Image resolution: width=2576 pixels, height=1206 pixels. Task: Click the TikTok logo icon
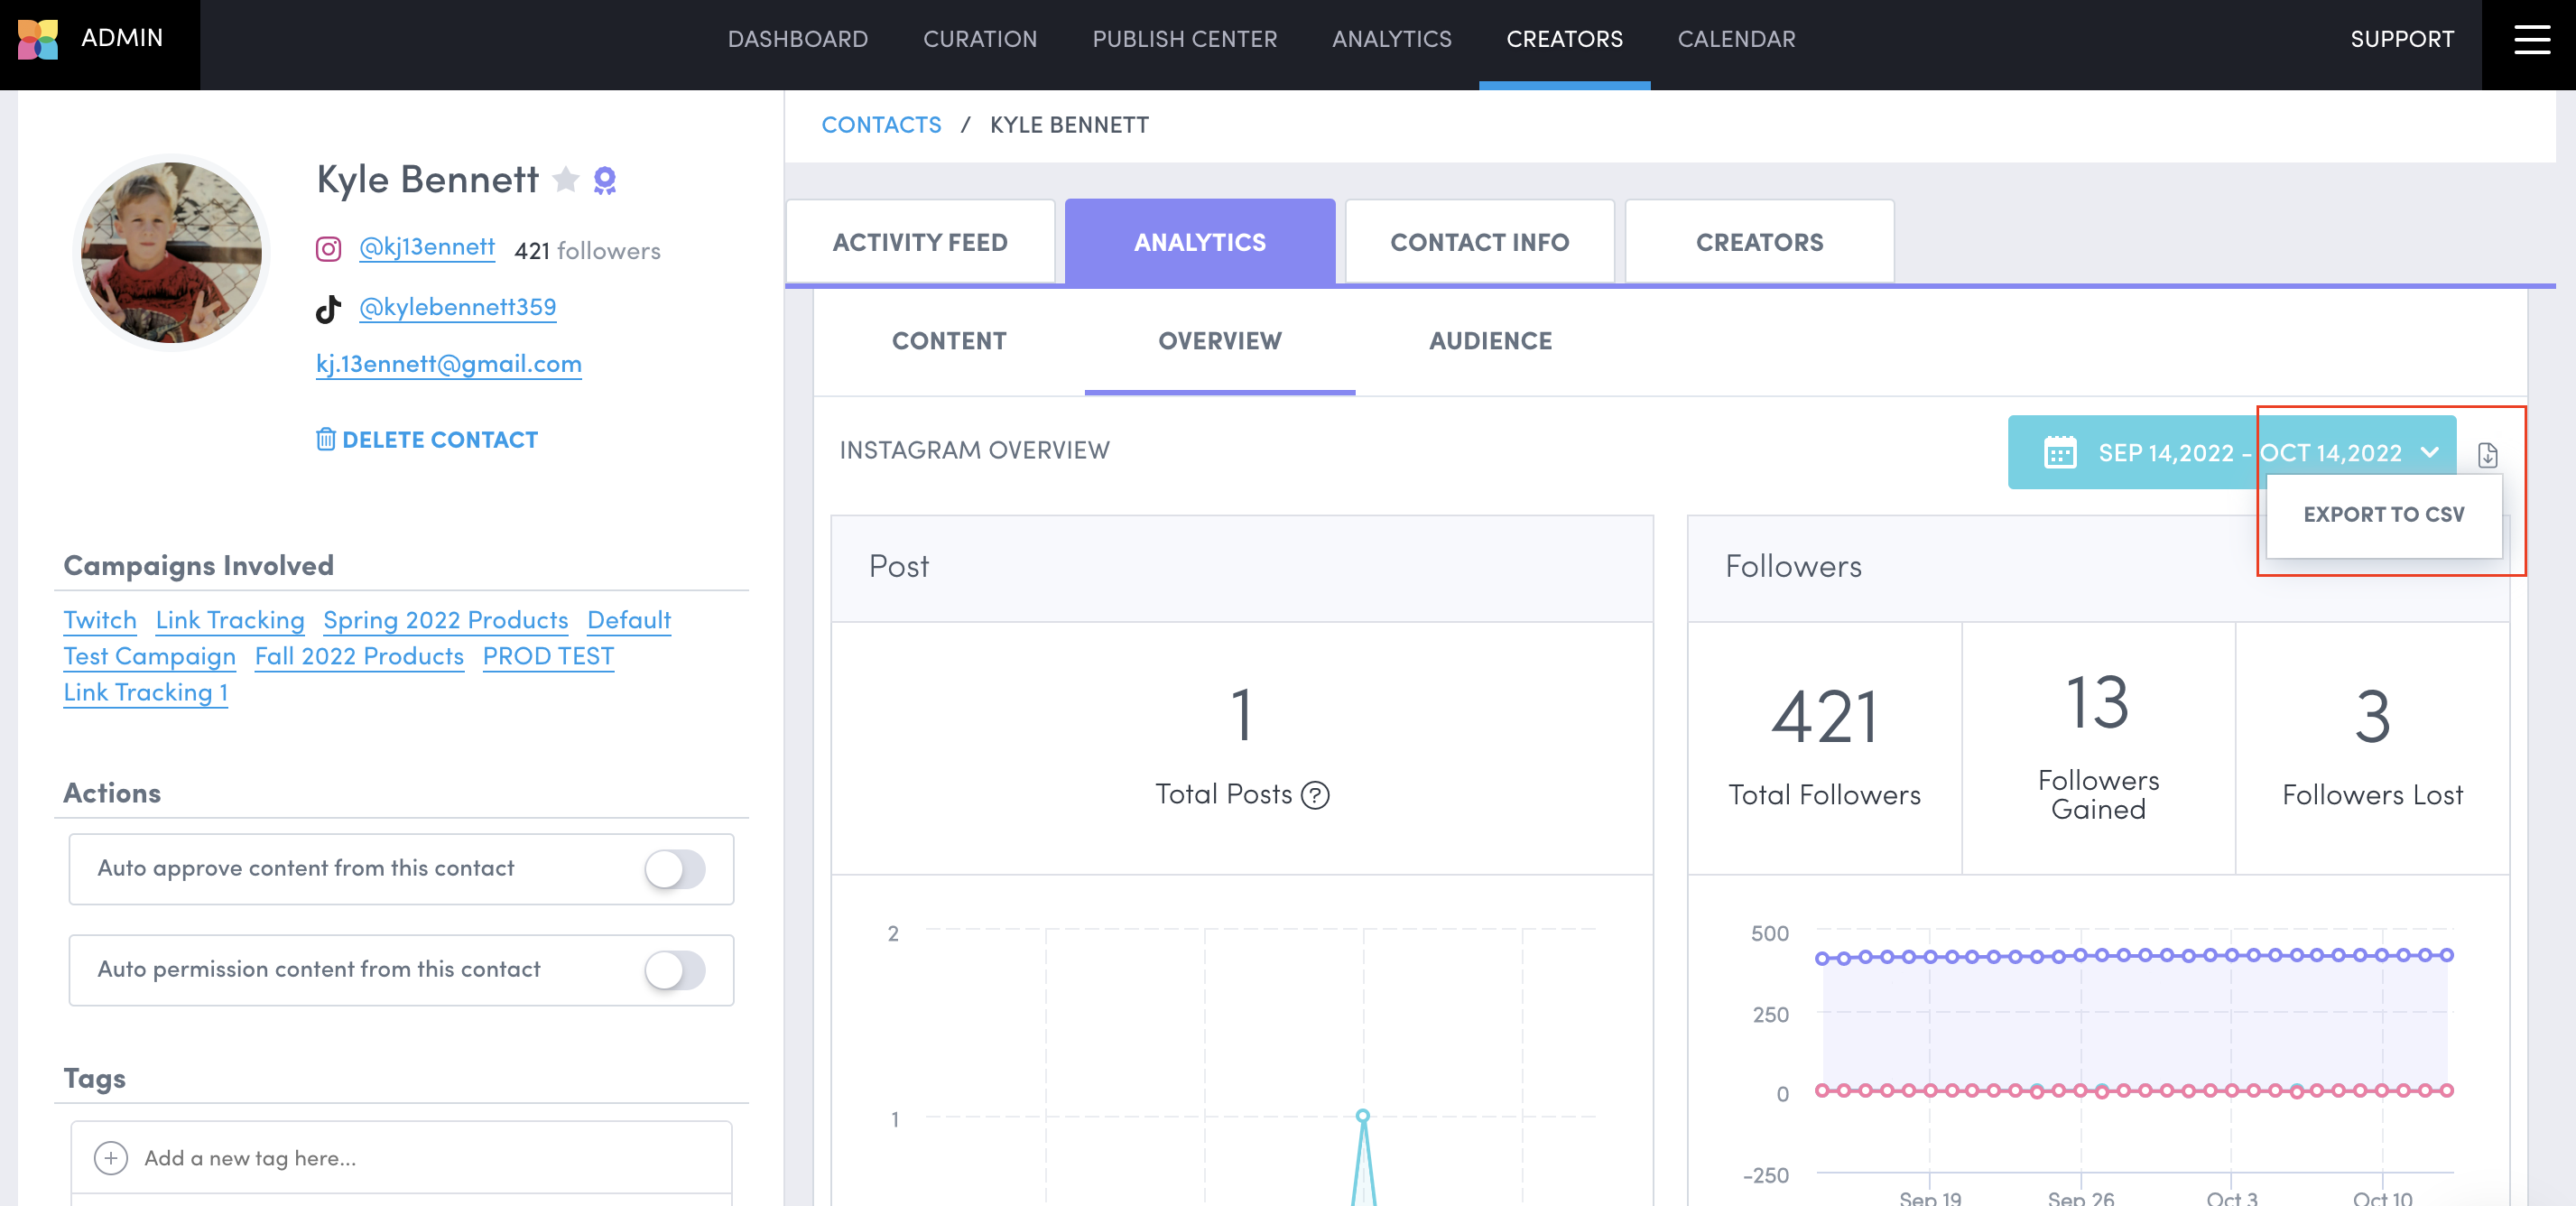(x=328, y=309)
